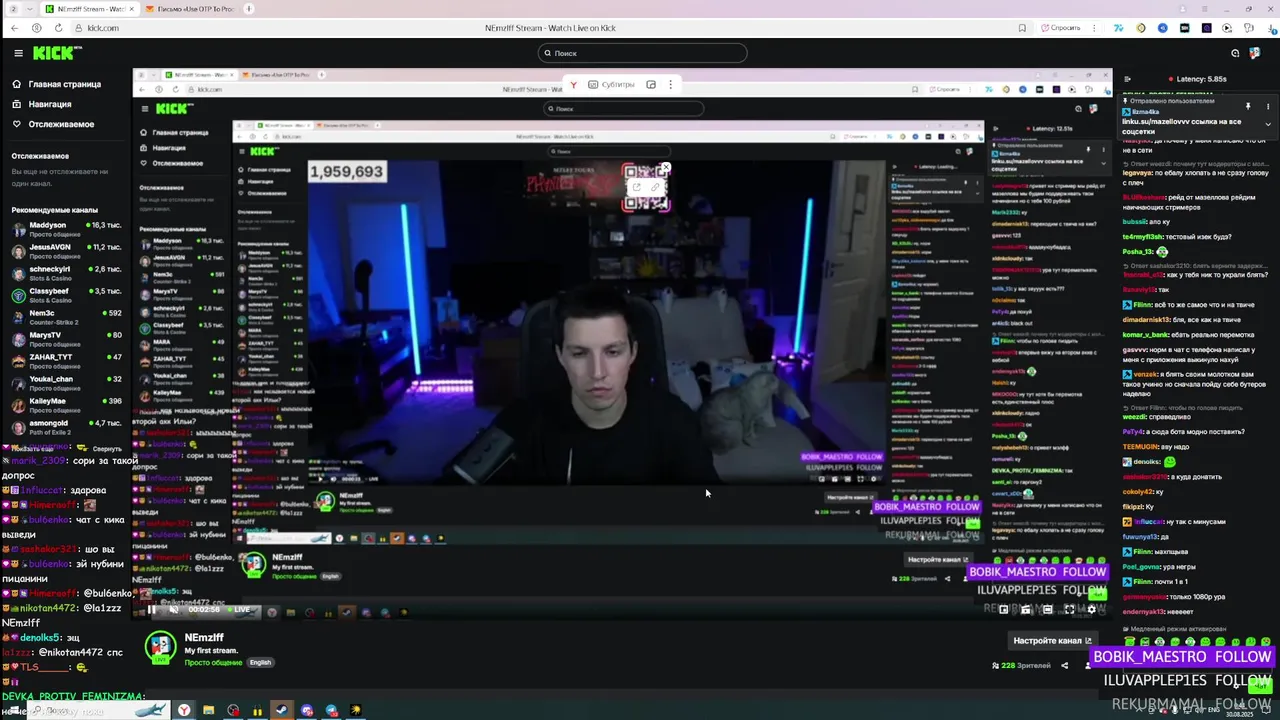Switch input language via ENG in system tray
The width and height of the screenshot is (1280, 720).
(x=1214, y=710)
